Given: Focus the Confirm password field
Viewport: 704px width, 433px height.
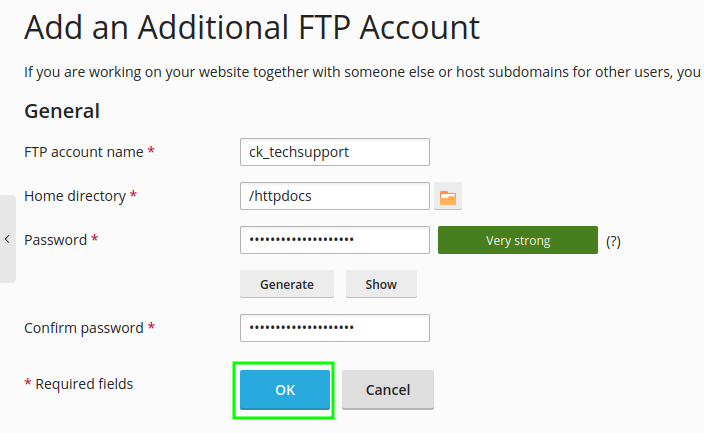Looking at the screenshot, I should click(x=335, y=328).
